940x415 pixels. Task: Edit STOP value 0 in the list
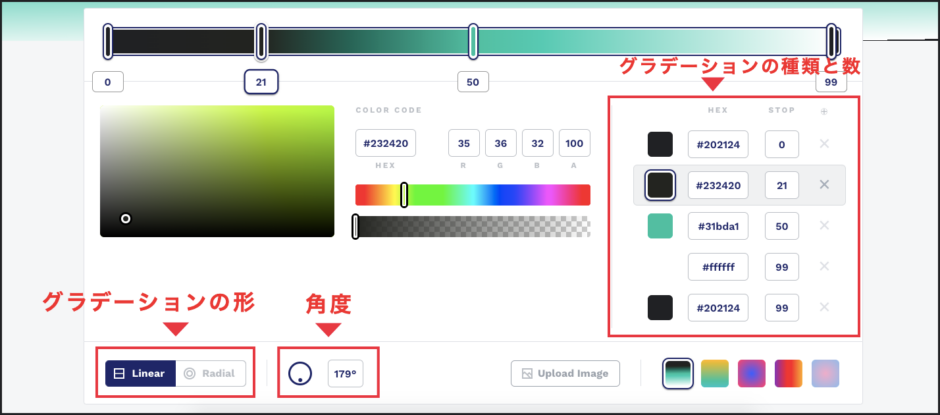[782, 145]
